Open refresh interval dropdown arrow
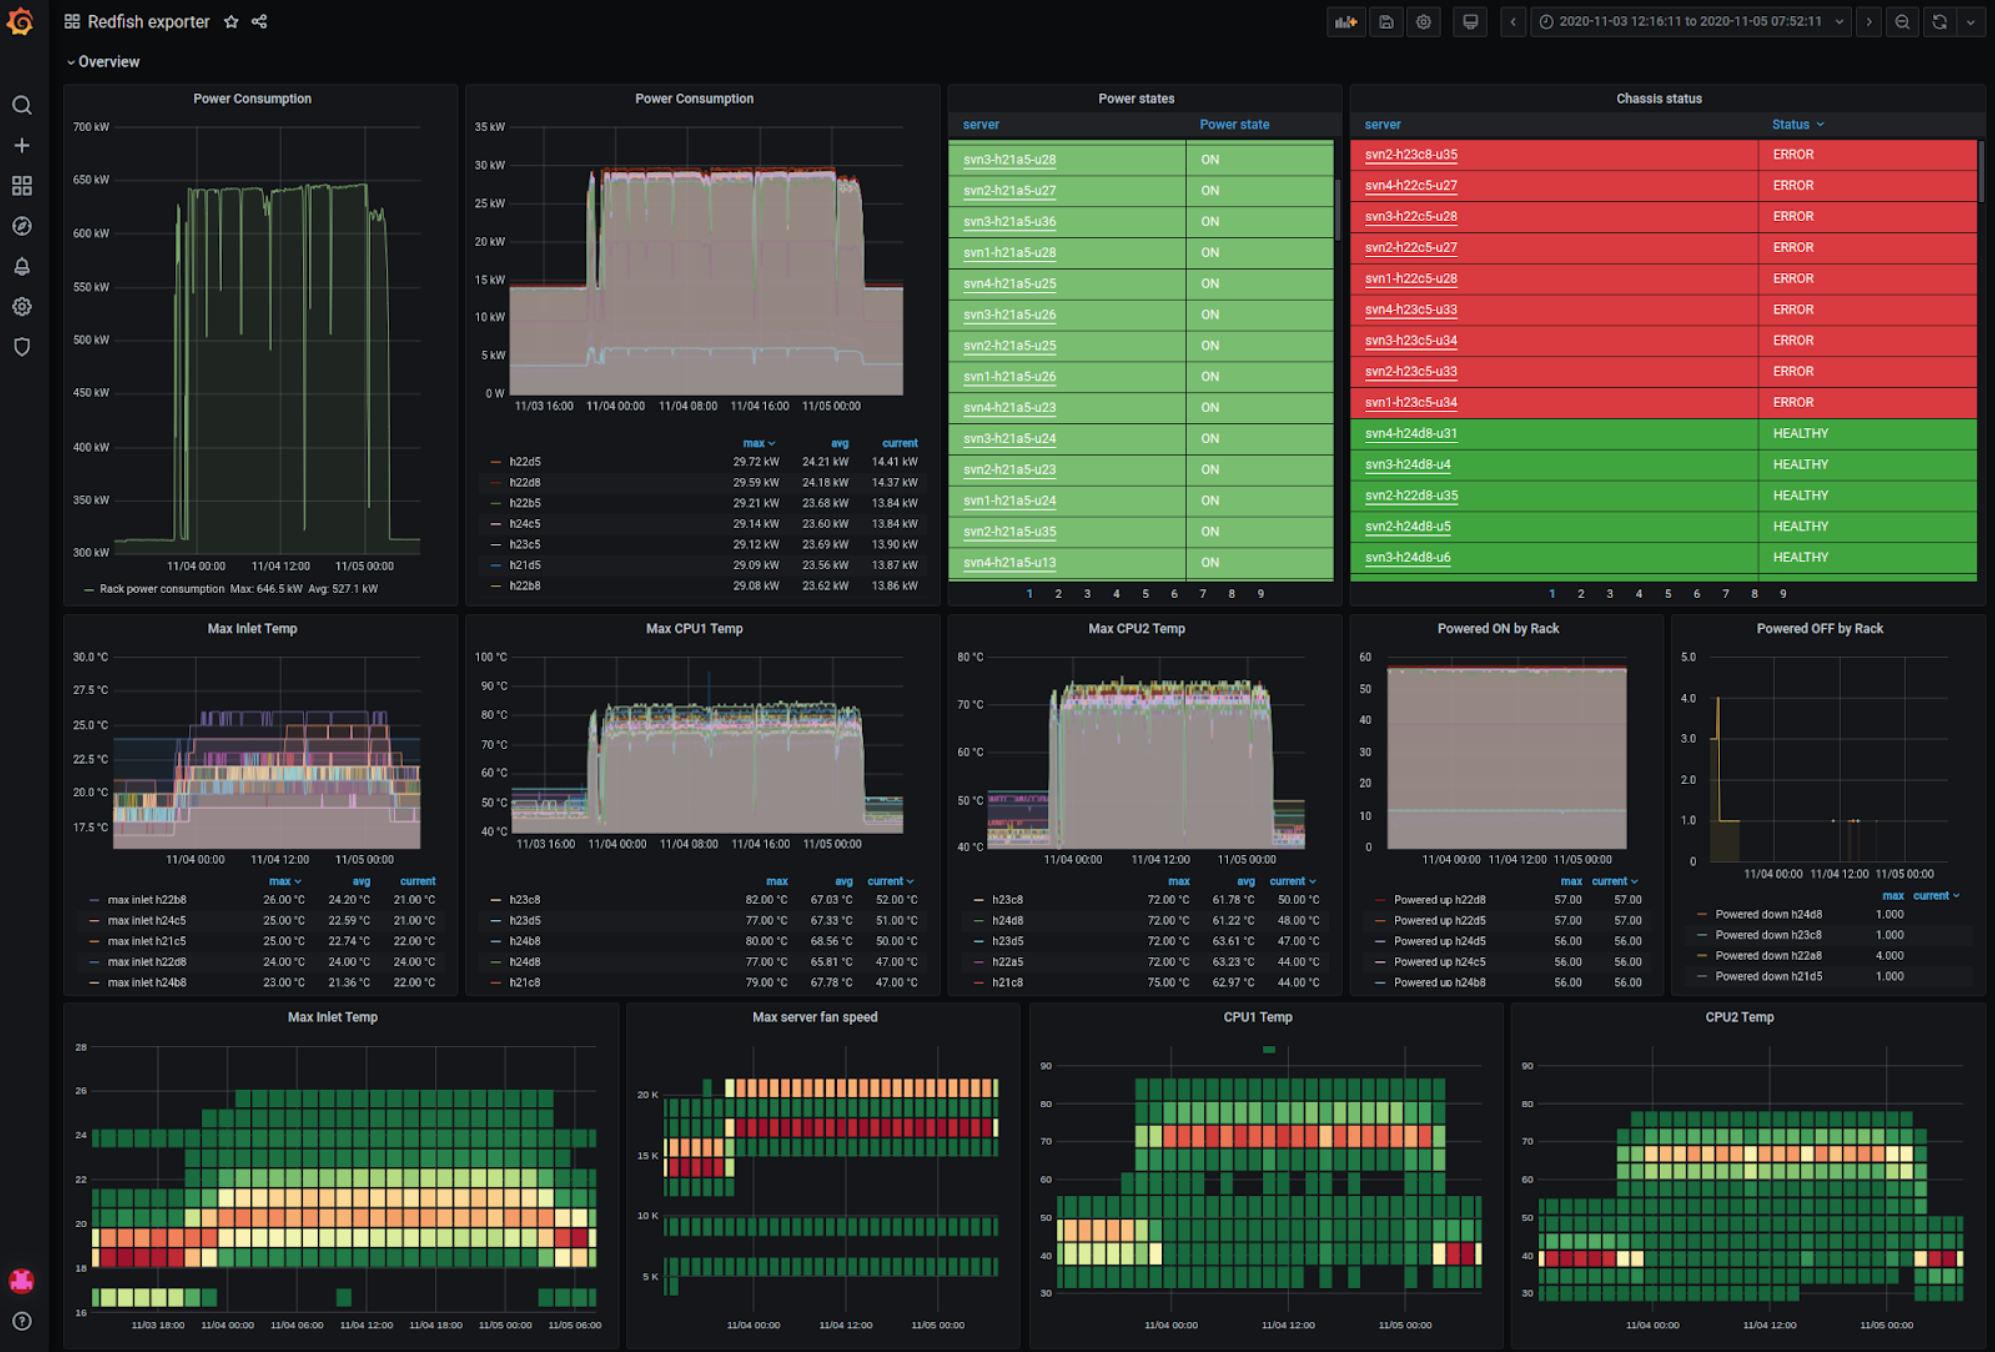The image size is (1995, 1352). coord(1970,21)
